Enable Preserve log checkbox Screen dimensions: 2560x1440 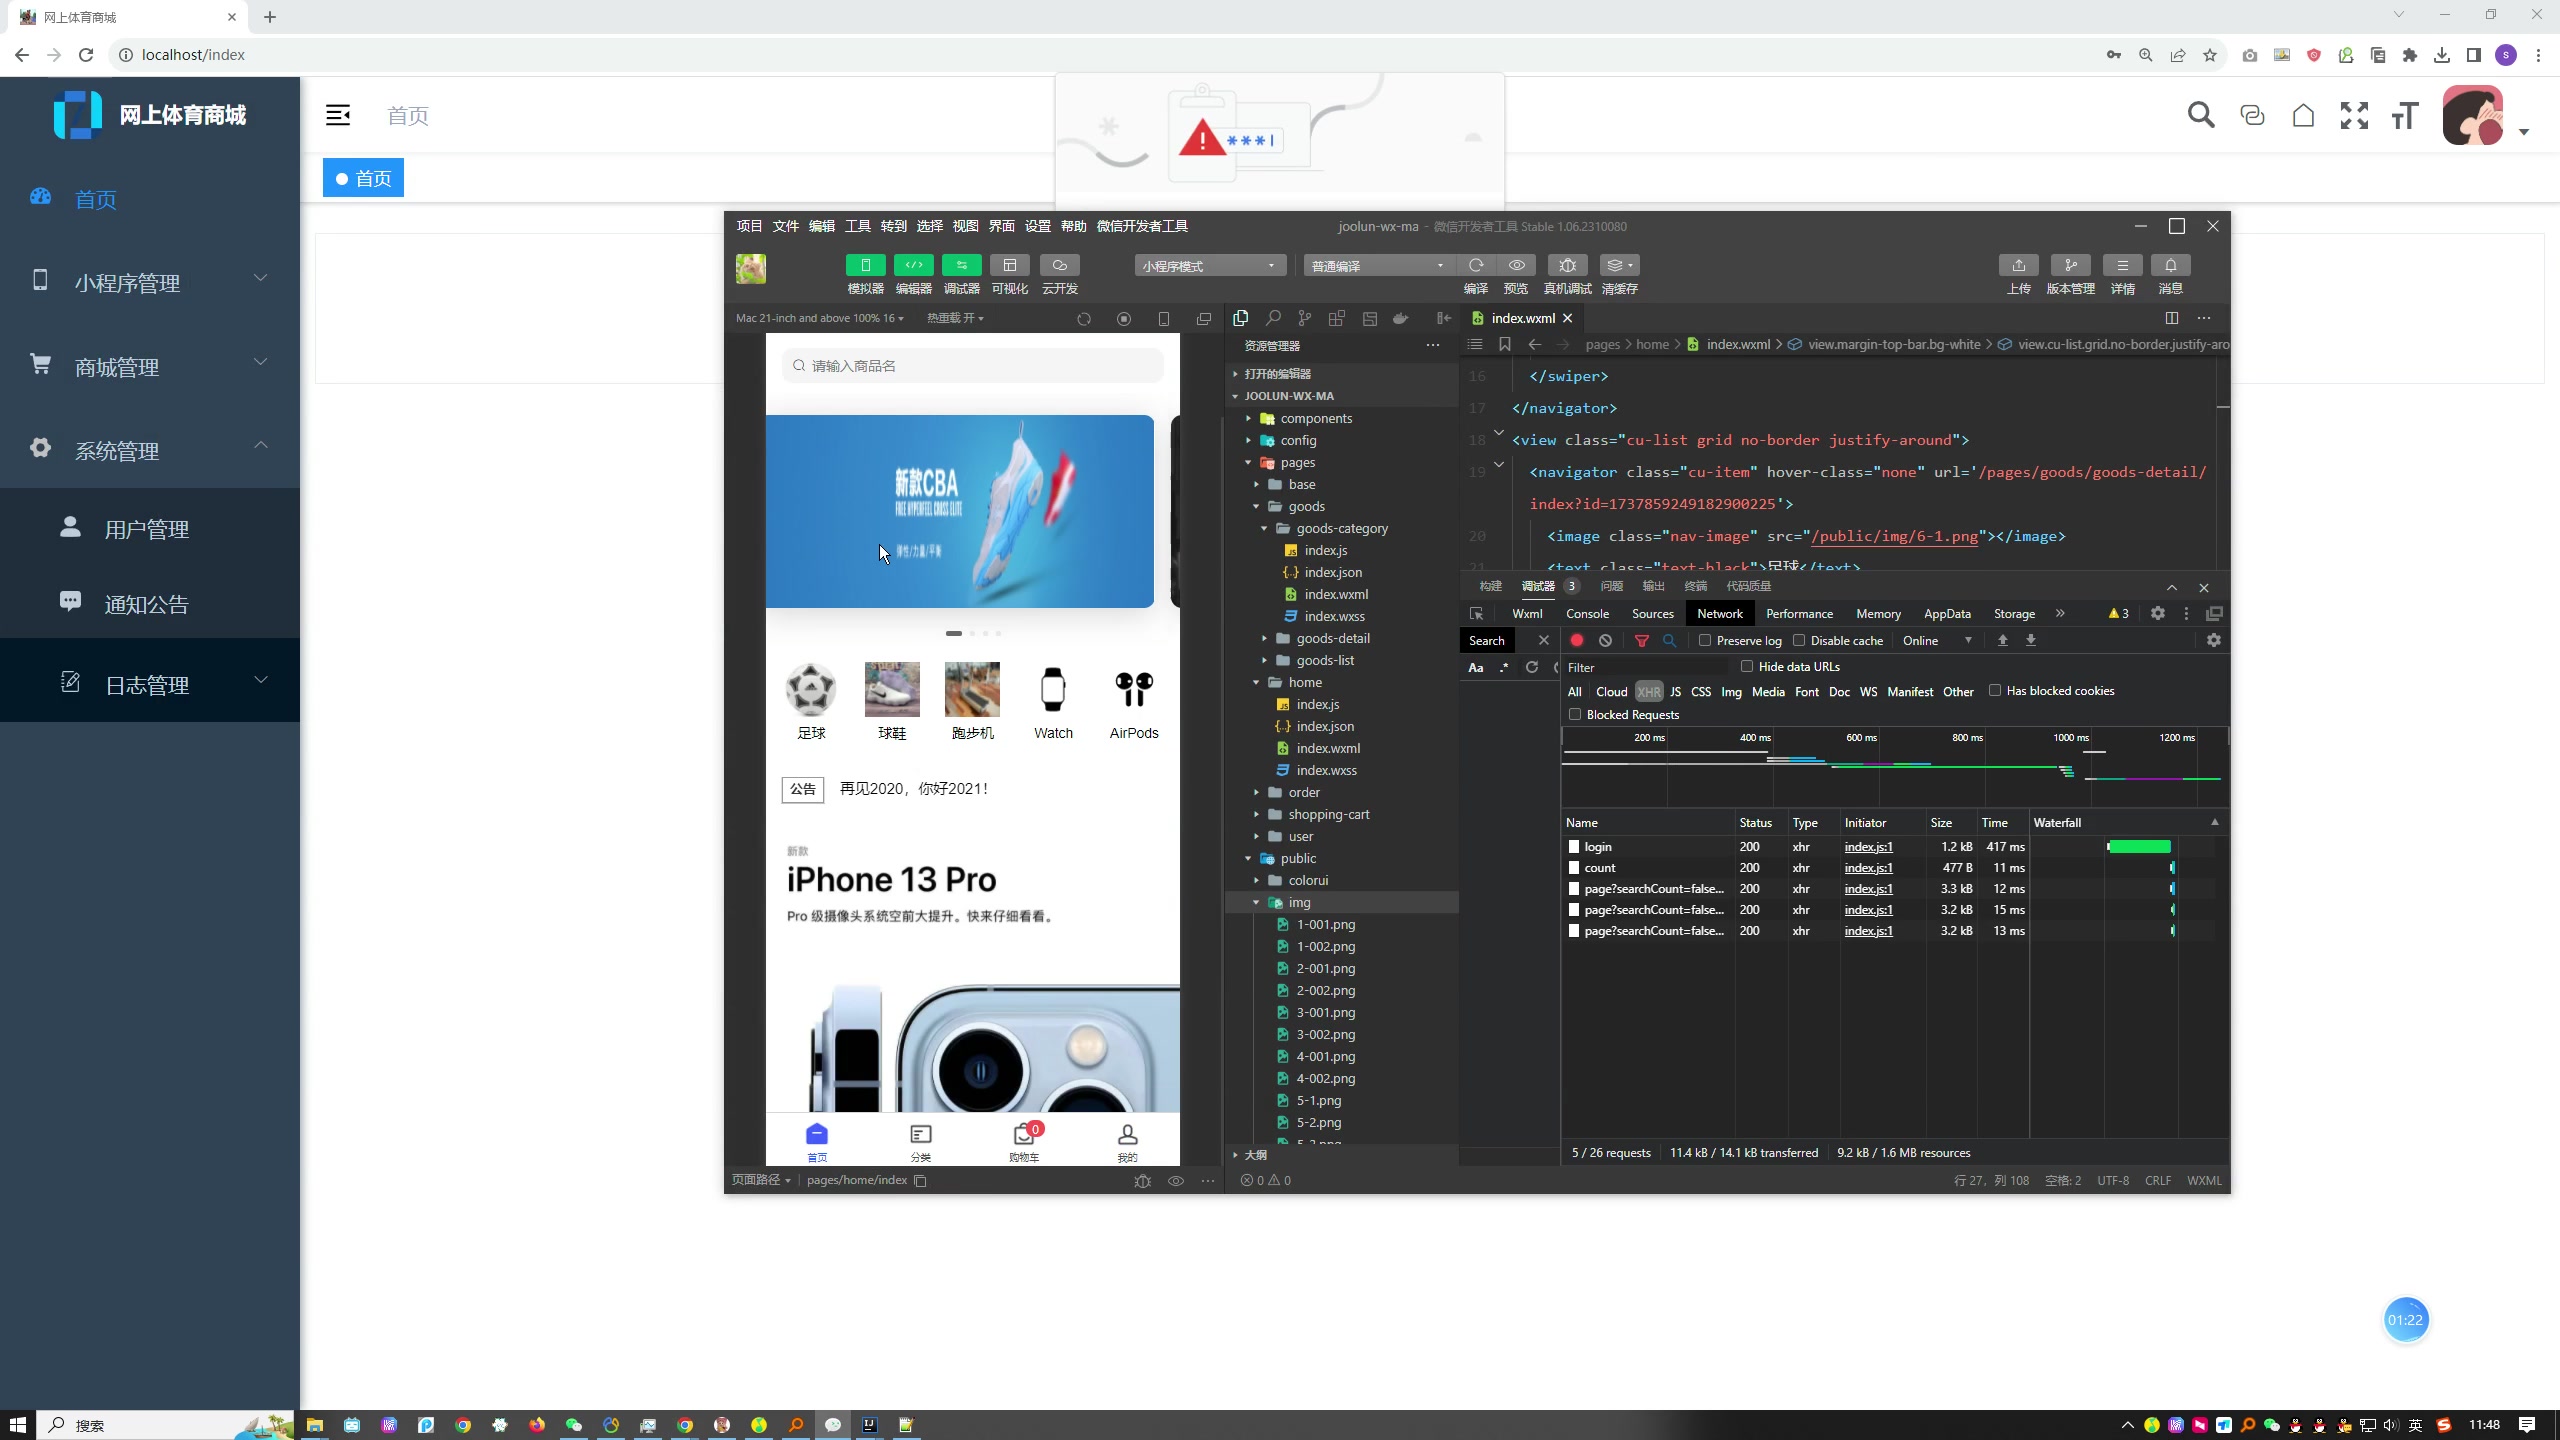(1705, 640)
